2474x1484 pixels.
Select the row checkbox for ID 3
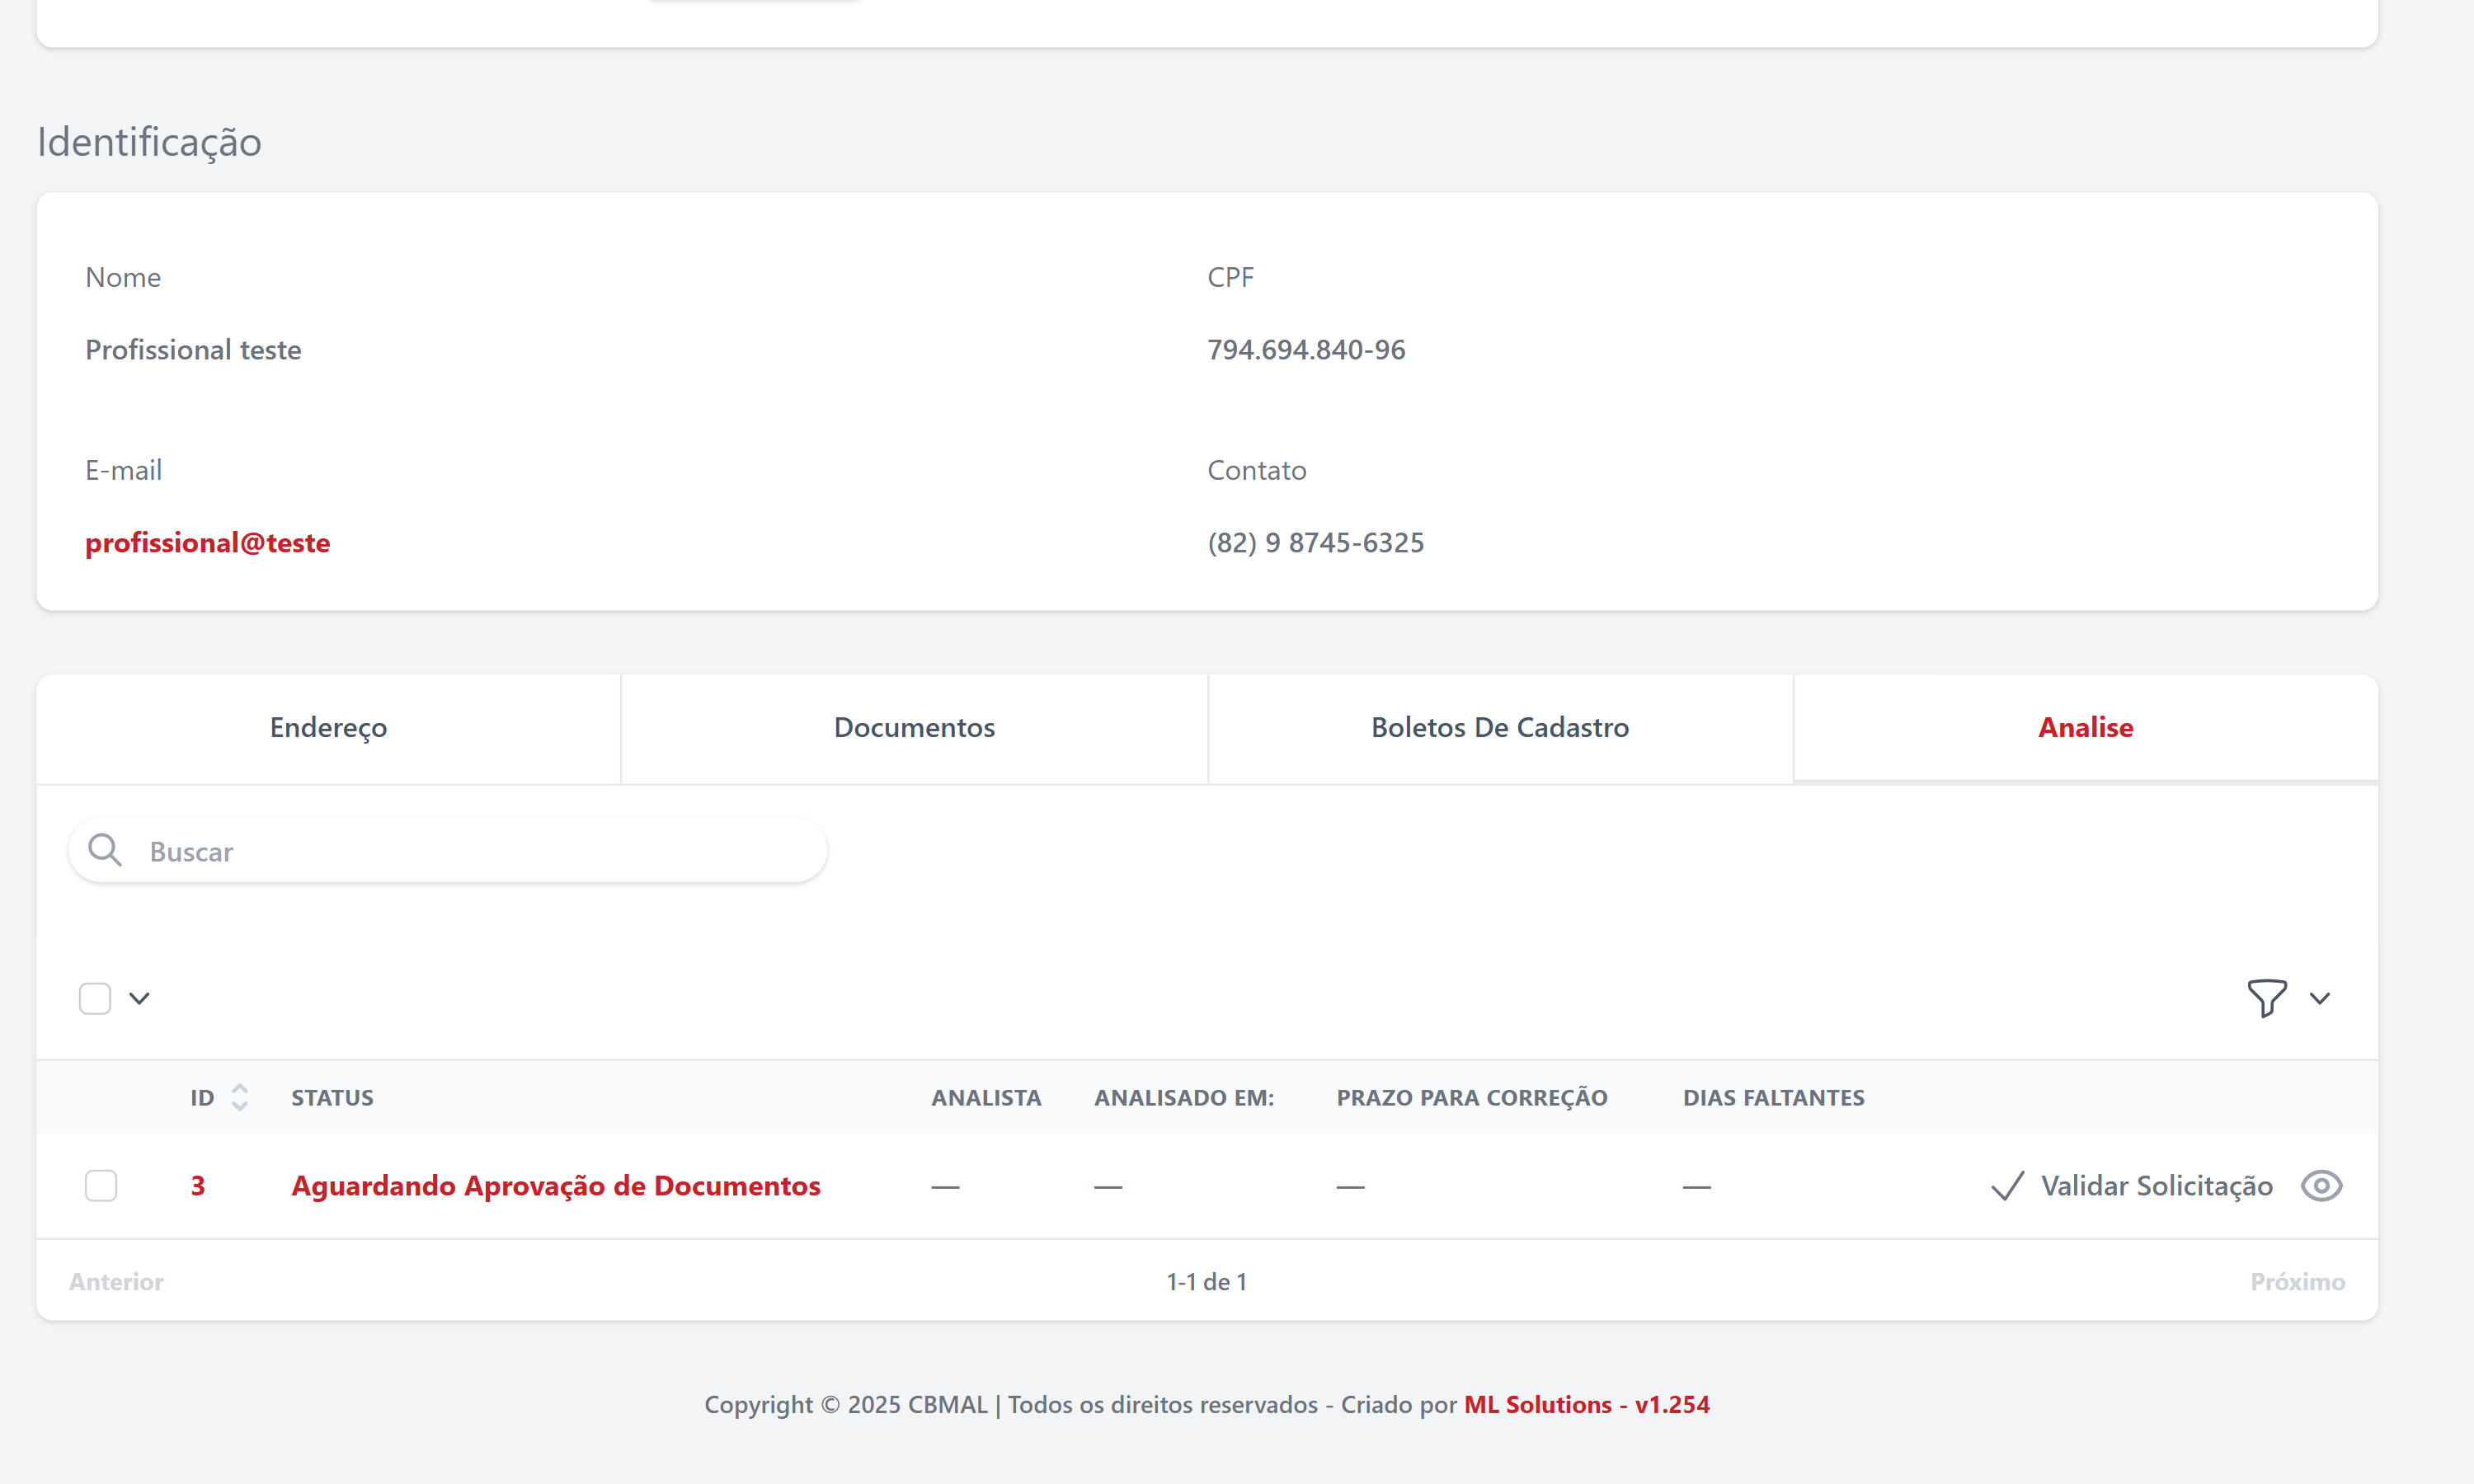(x=101, y=1186)
